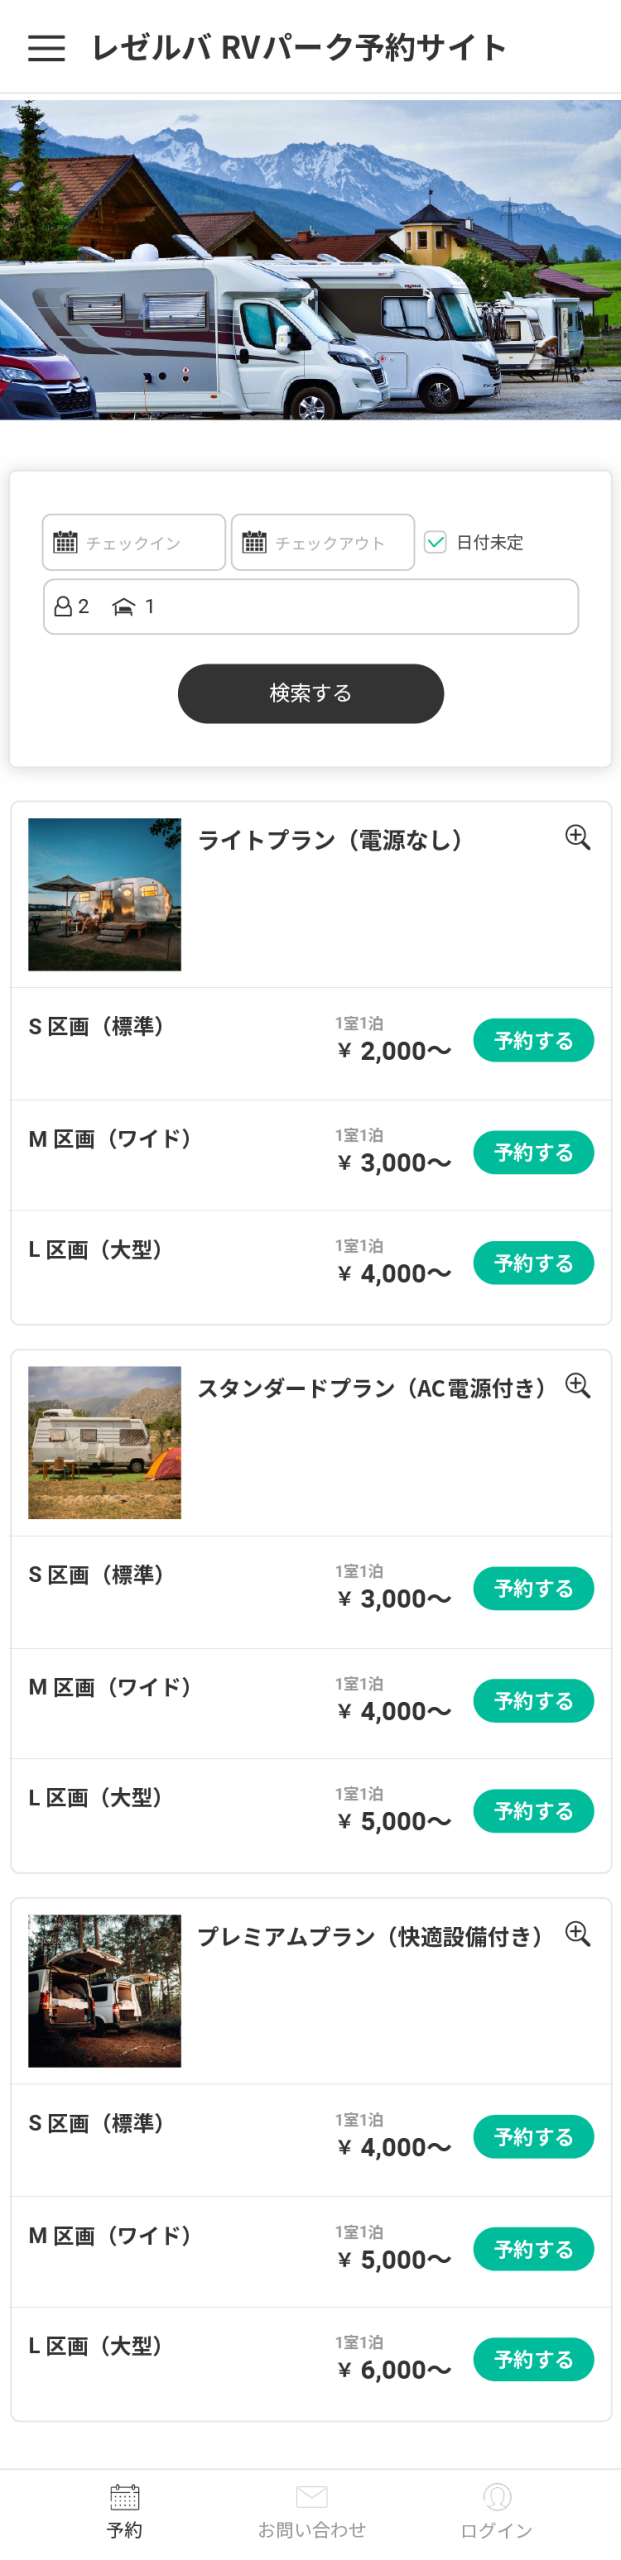This screenshot has width=621, height=2560.
Task: Toggle the 日付未定 checkbox
Action: (x=435, y=542)
